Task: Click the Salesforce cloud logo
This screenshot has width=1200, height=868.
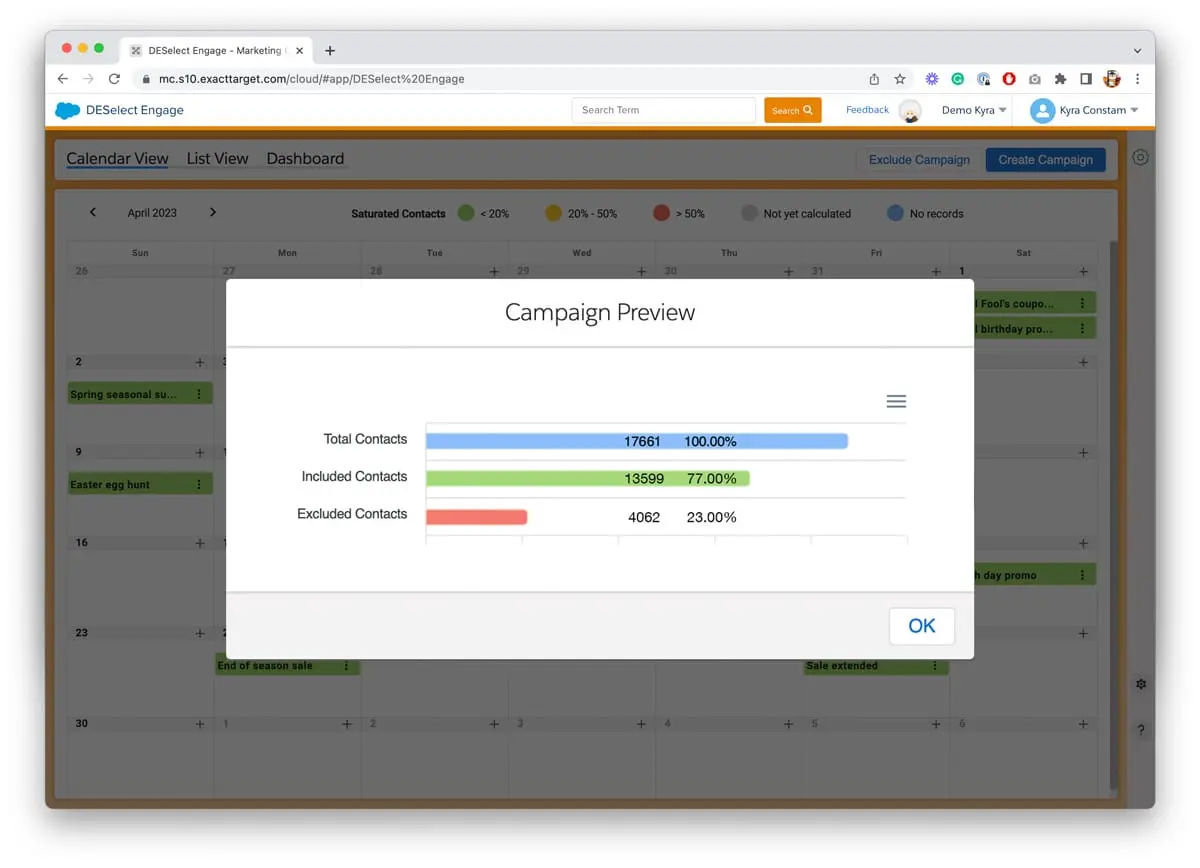Action: point(68,110)
